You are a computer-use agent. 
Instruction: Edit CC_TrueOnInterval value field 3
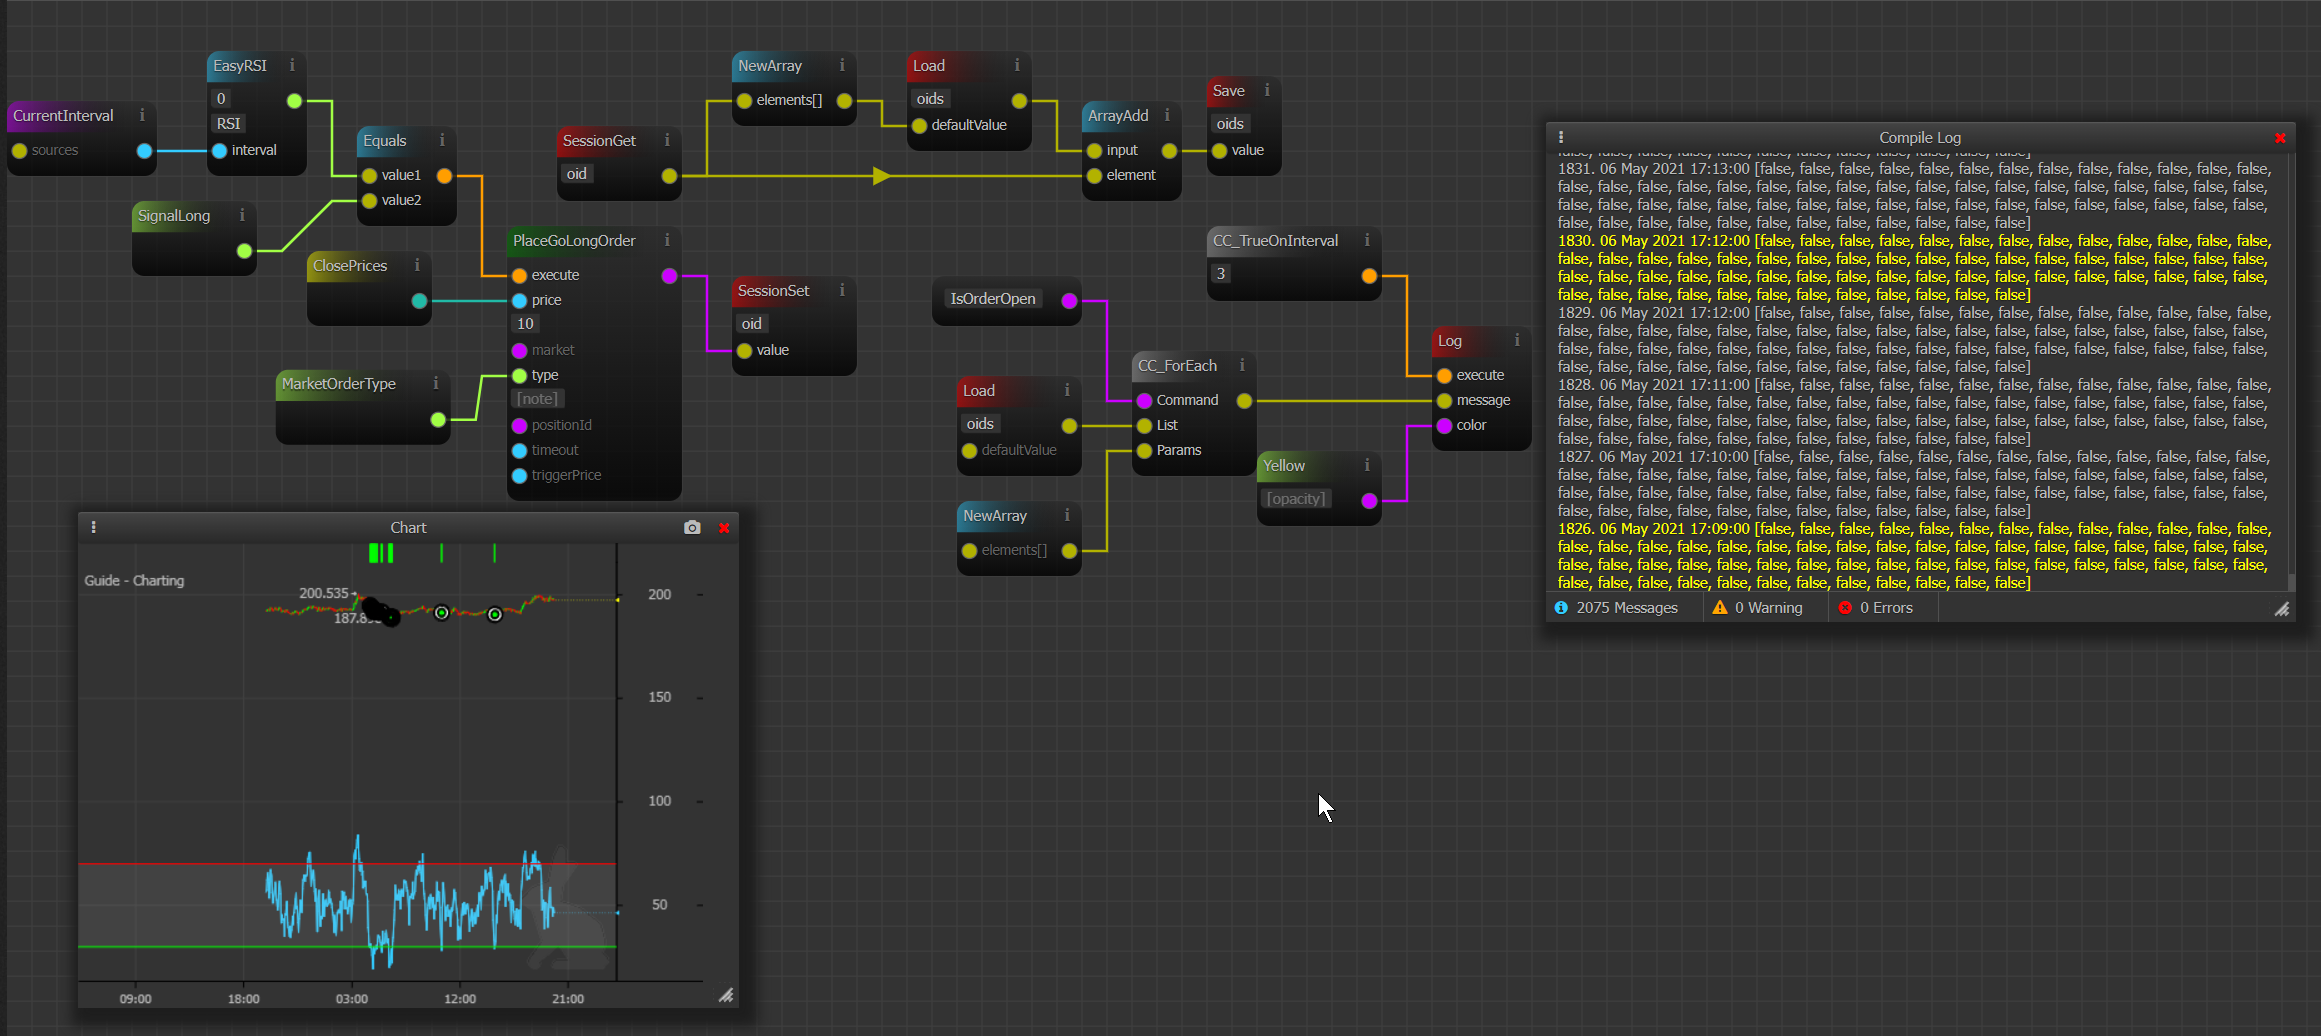(x=1221, y=273)
